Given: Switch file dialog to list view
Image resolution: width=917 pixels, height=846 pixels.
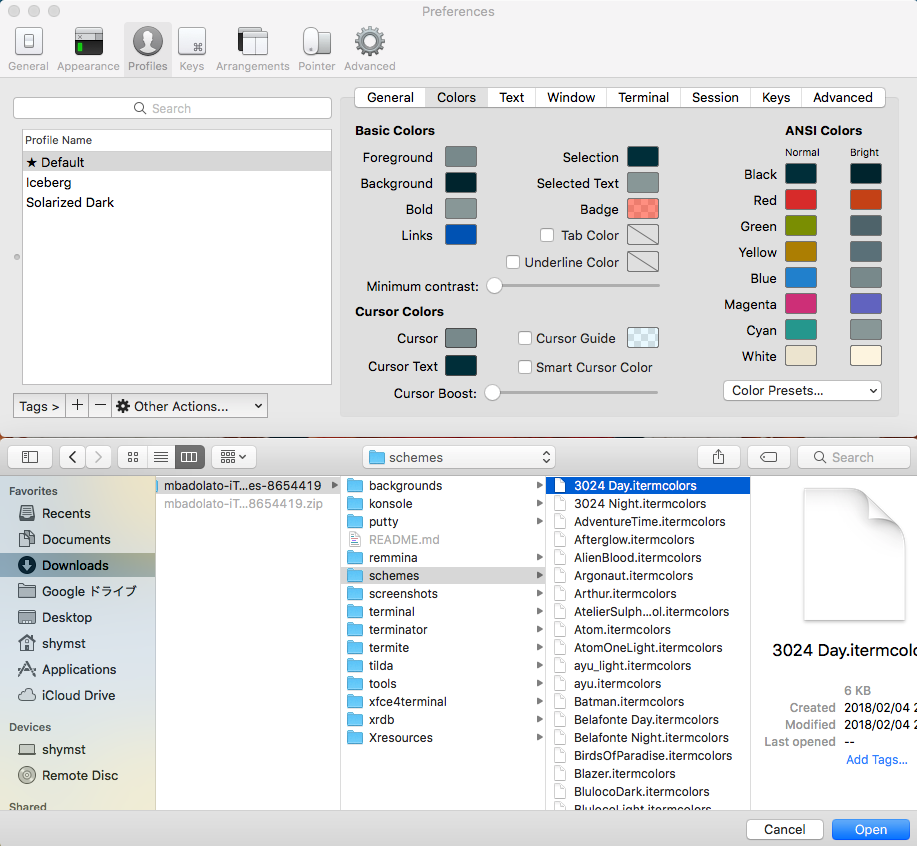Looking at the screenshot, I should (161, 457).
